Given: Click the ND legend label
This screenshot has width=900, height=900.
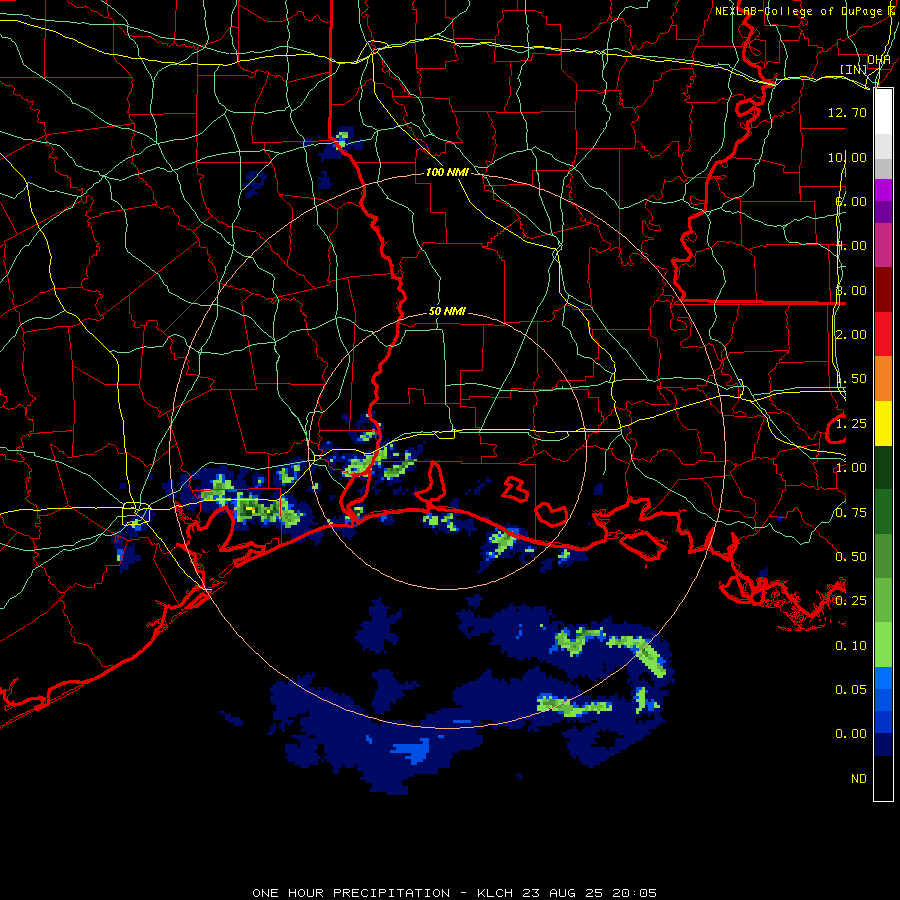Looking at the screenshot, I should 859,779.
